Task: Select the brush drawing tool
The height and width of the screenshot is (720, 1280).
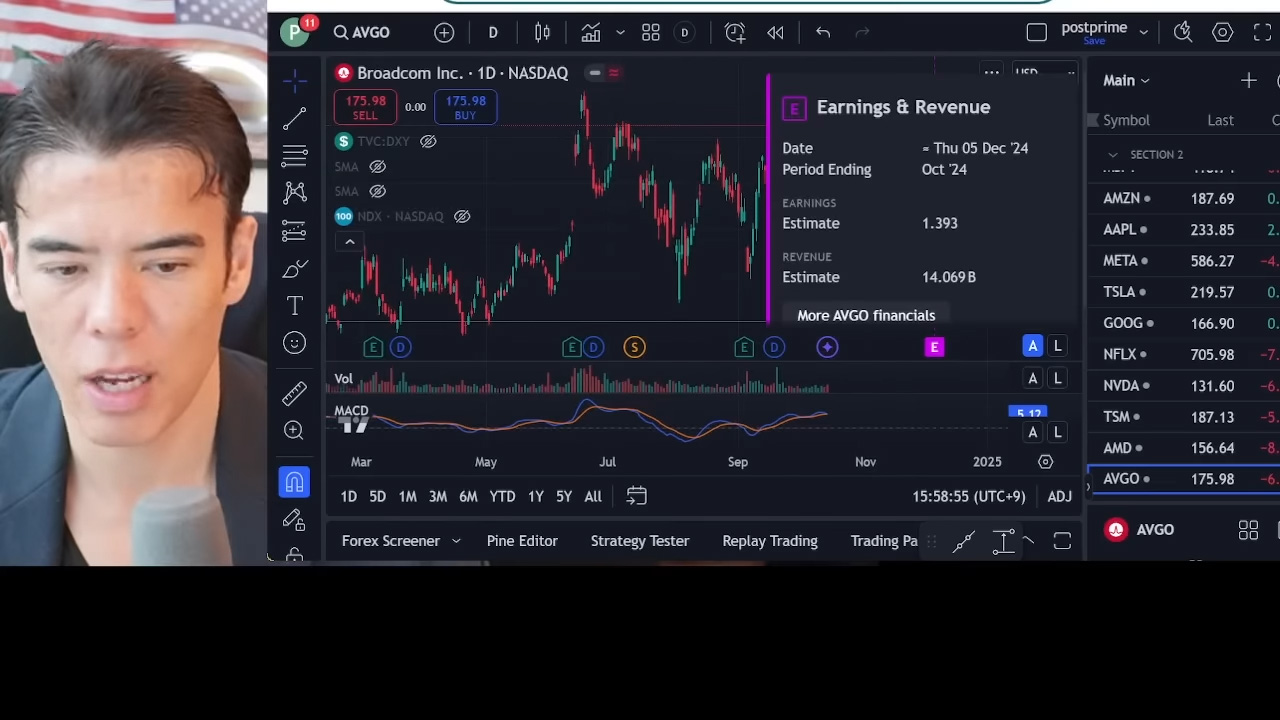Action: (294, 269)
